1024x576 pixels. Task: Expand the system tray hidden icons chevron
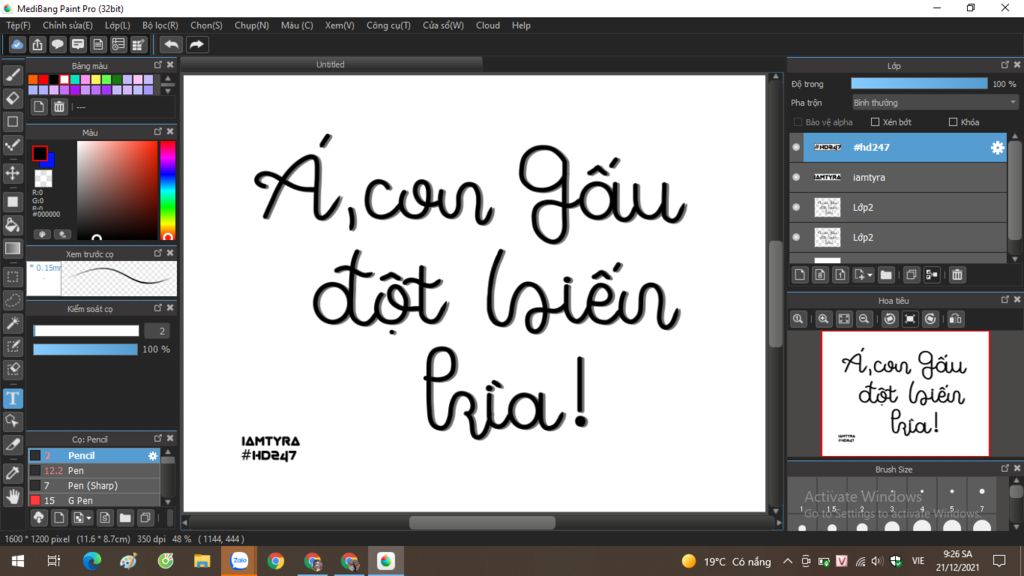(788, 561)
